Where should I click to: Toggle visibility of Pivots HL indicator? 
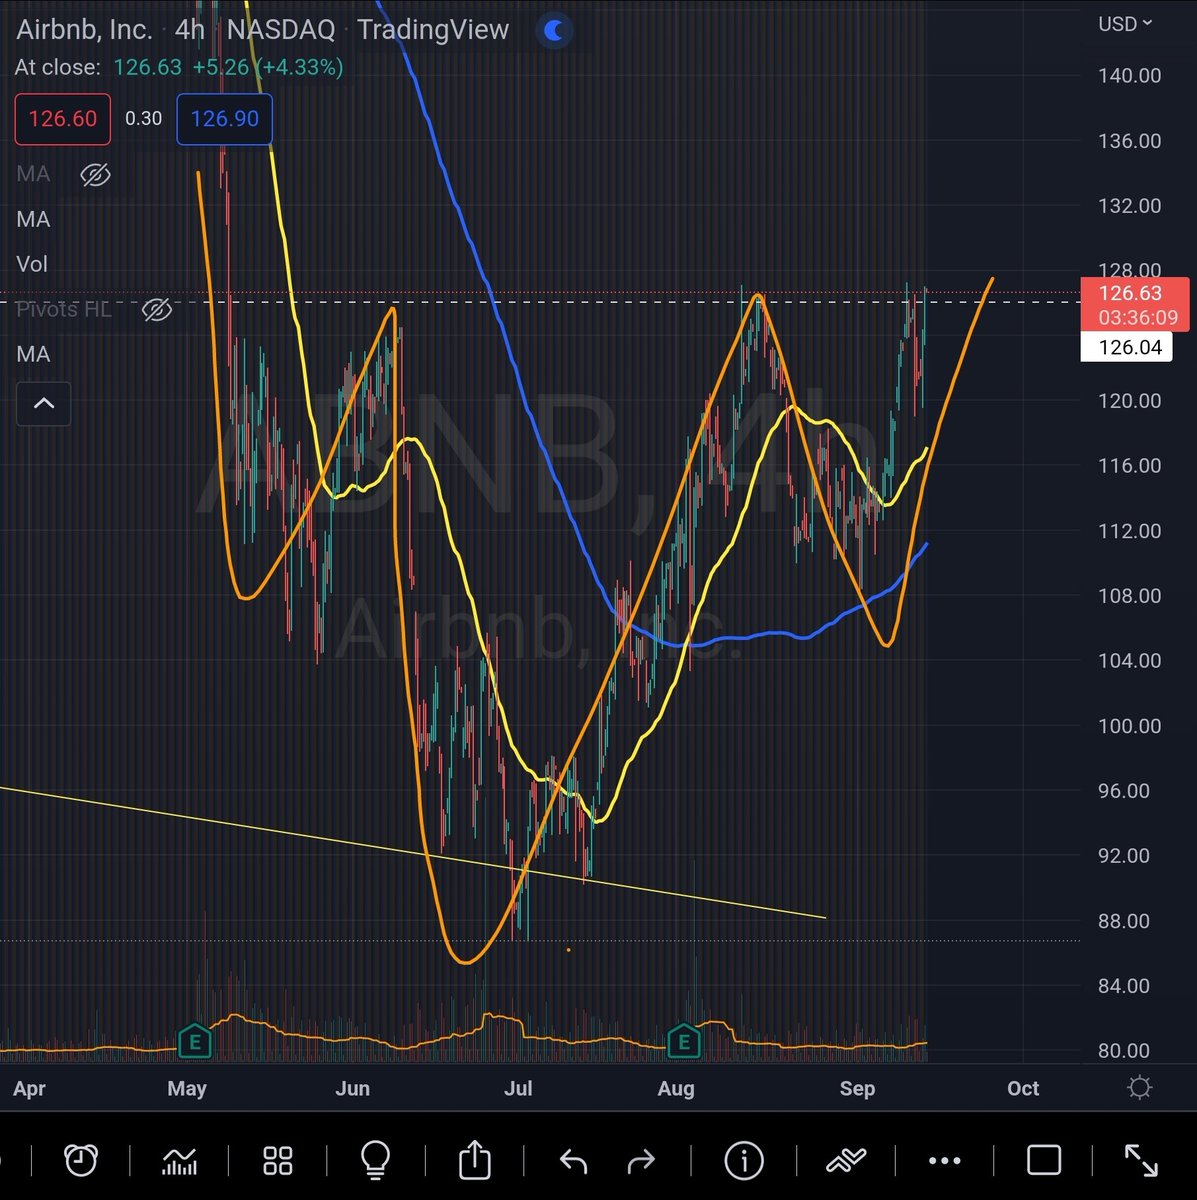point(157,310)
